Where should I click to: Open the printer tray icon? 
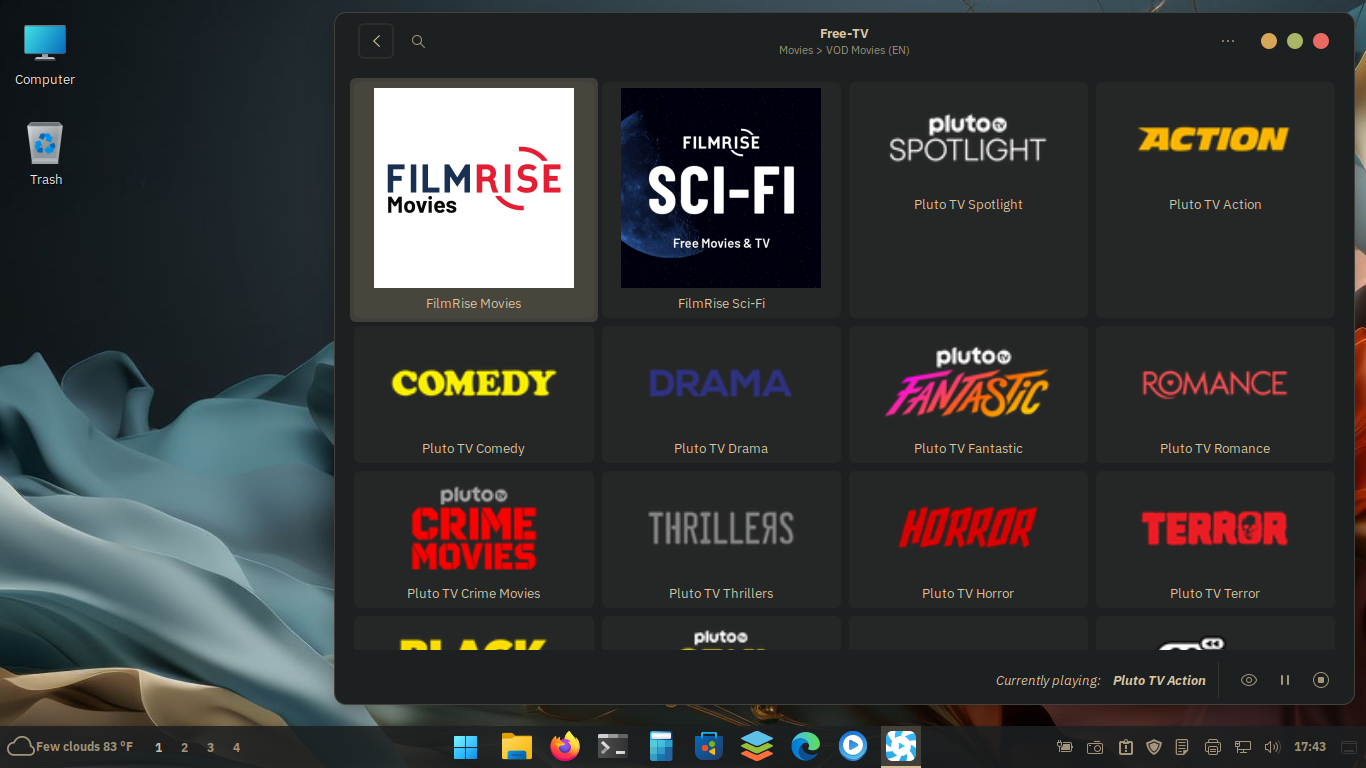click(1213, 747)
